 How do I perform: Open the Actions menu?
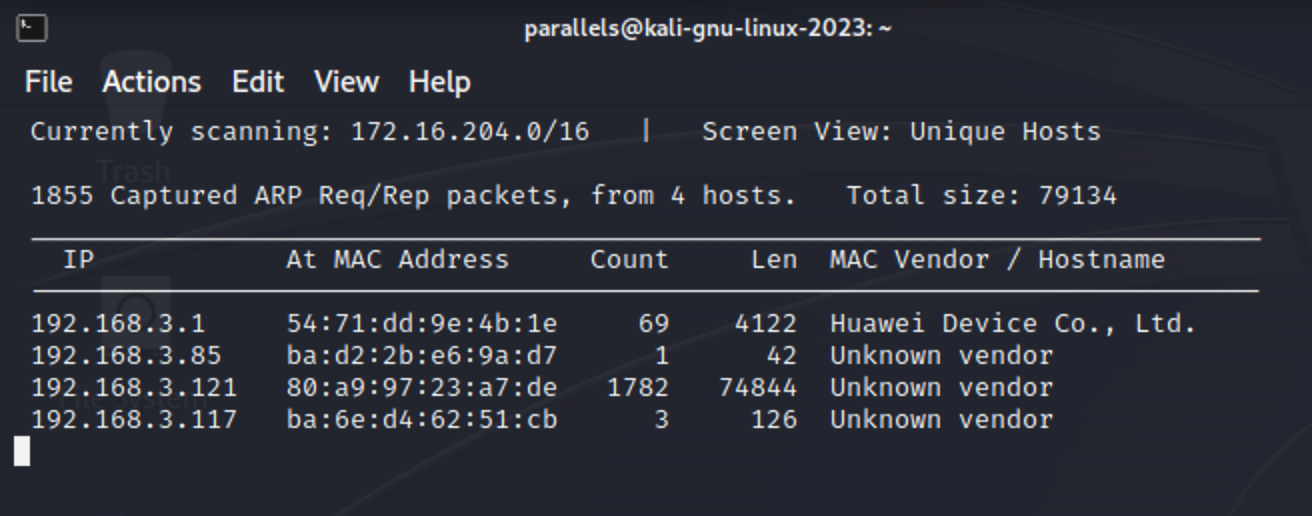[x=151, y=82]
